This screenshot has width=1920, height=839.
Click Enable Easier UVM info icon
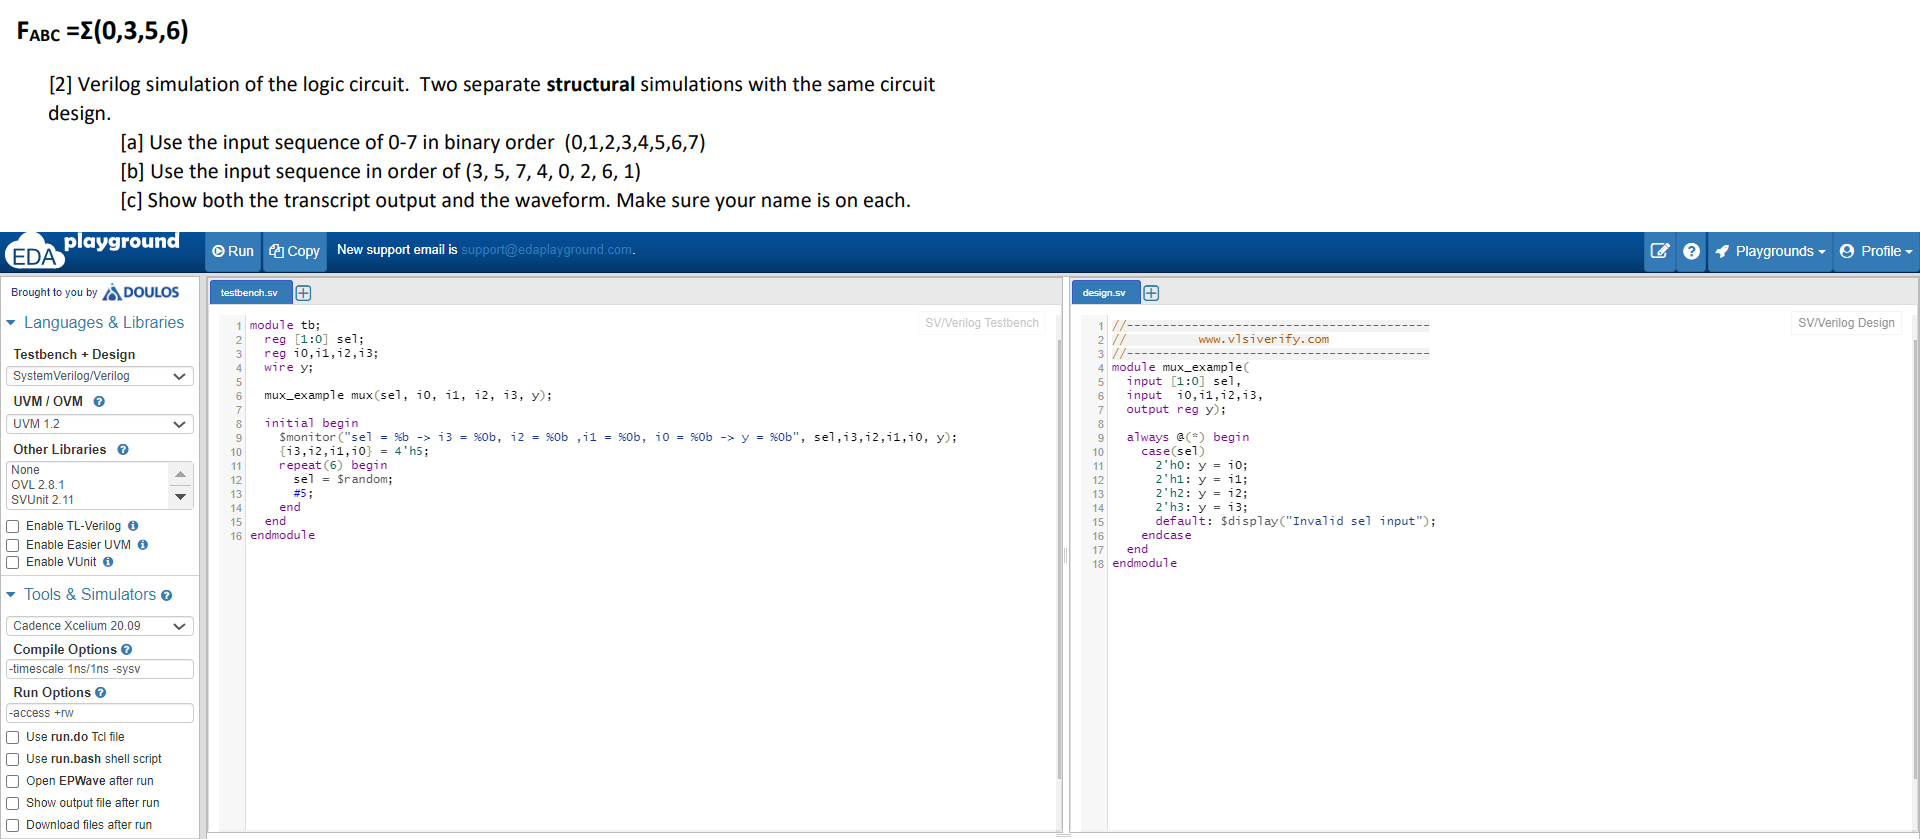143,545
